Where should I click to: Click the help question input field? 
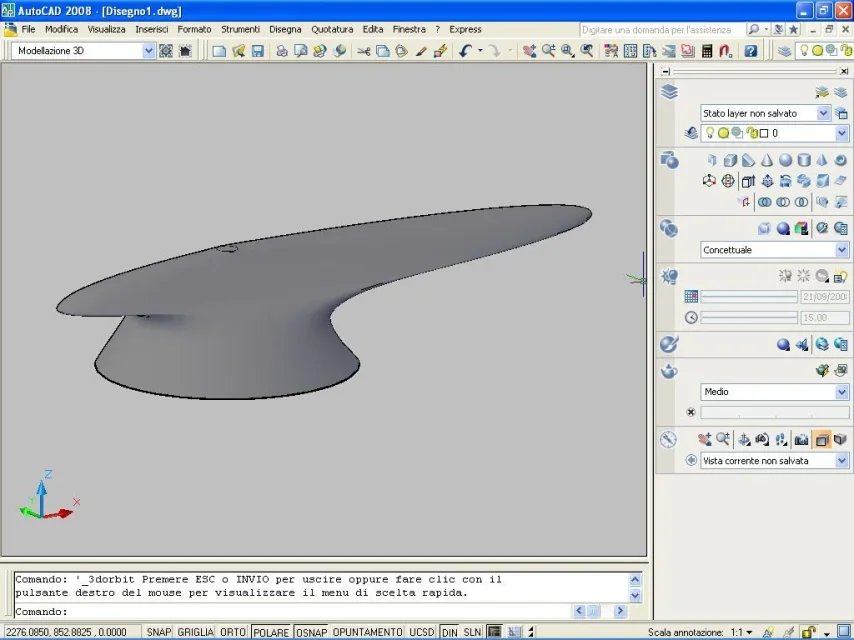[x=661, y=29]
